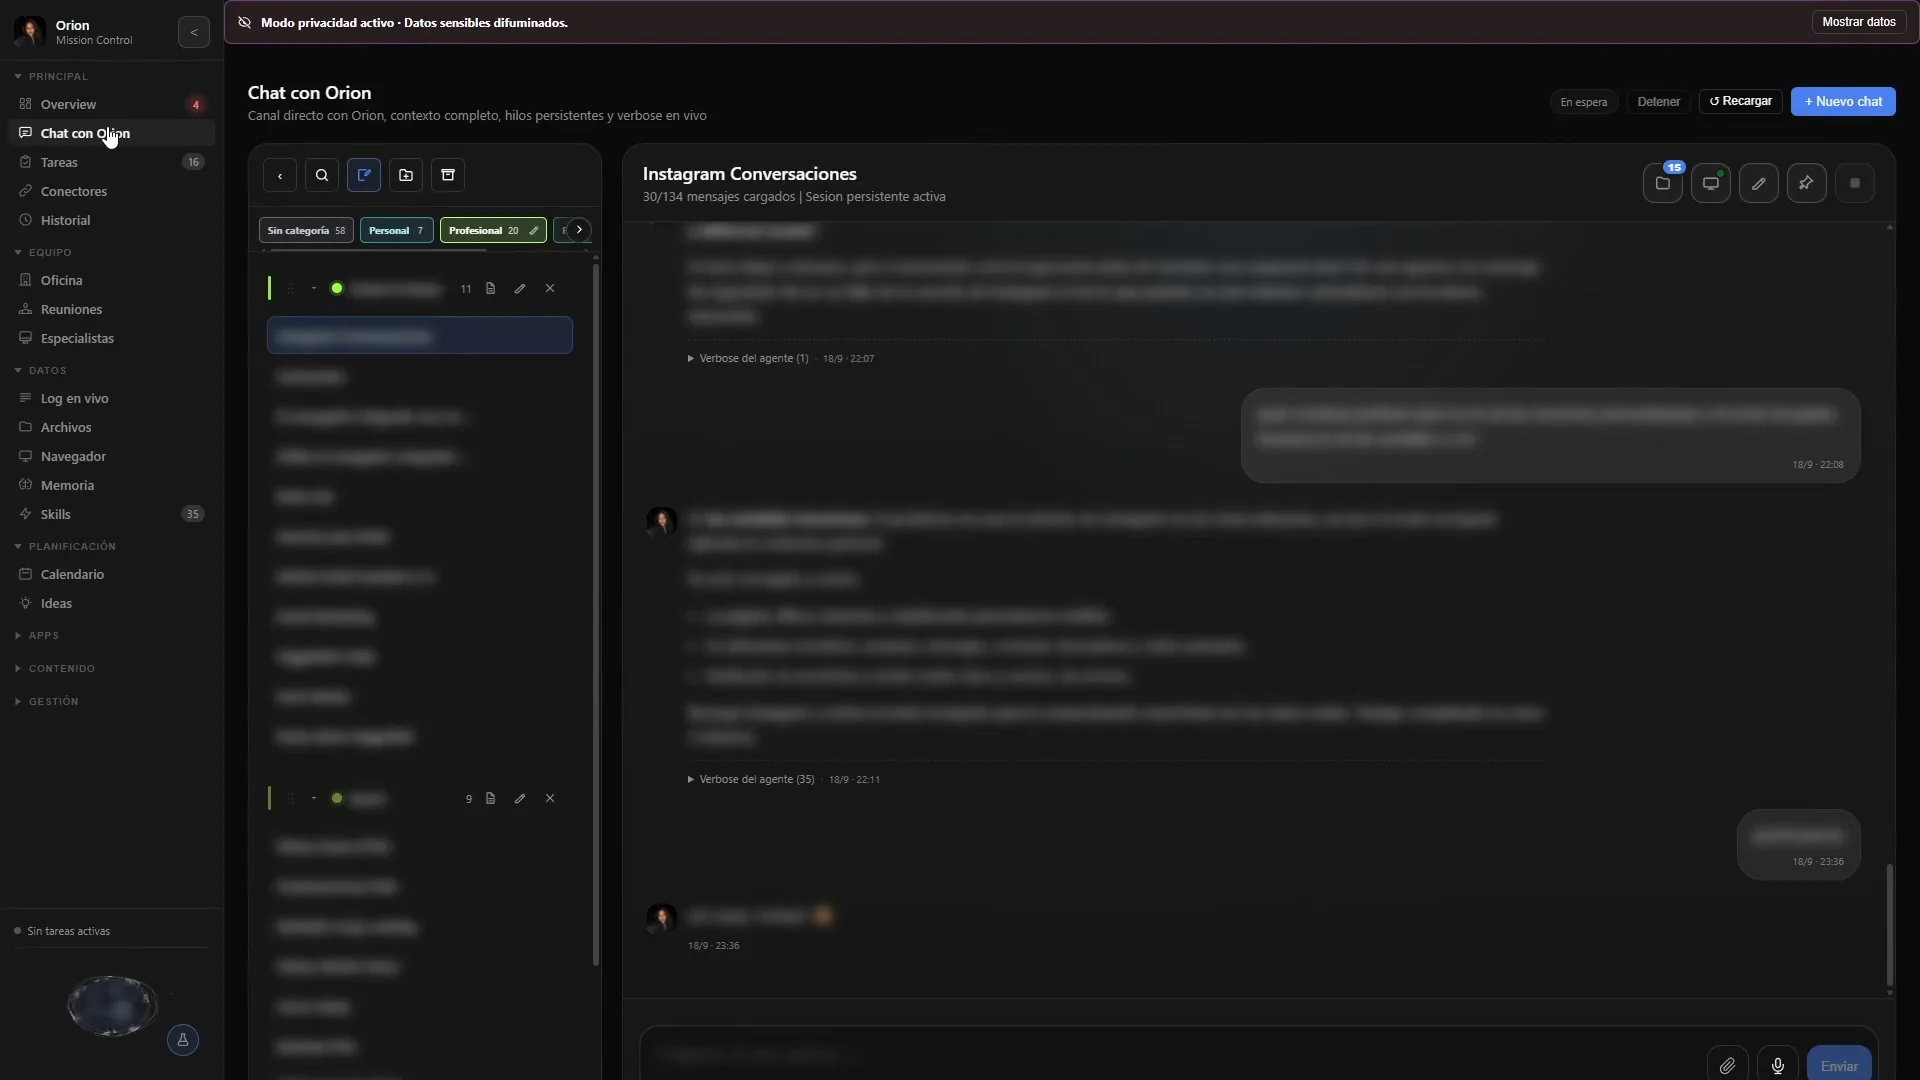Expand Verbose del agente (35) details
The image size is (1920, 1080).
pyautogui.click(x=751, y=779)
